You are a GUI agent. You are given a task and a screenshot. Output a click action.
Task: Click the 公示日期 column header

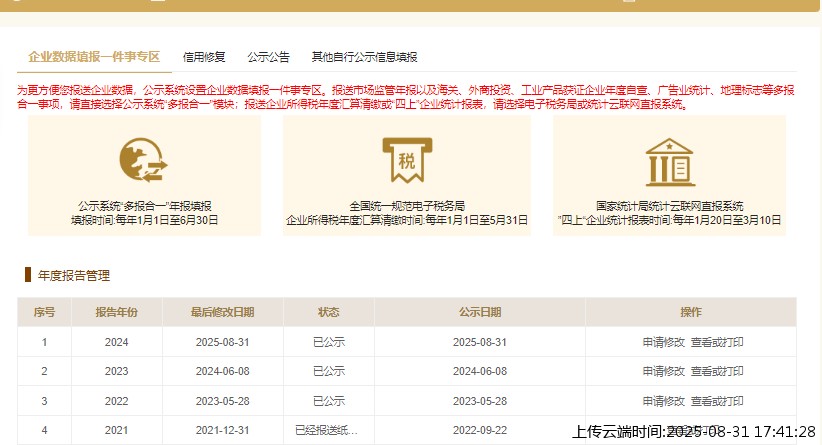480,312
